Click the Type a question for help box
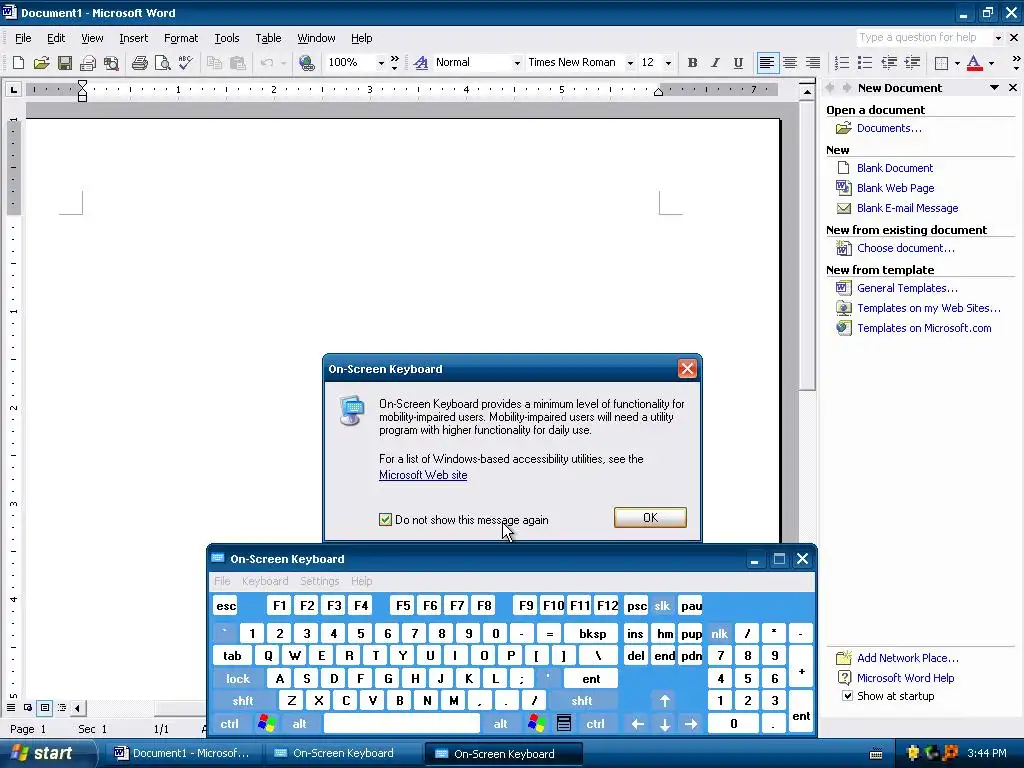Viewport: 1024px width, 768px height. pyautogui.click(x=923, y=37)
